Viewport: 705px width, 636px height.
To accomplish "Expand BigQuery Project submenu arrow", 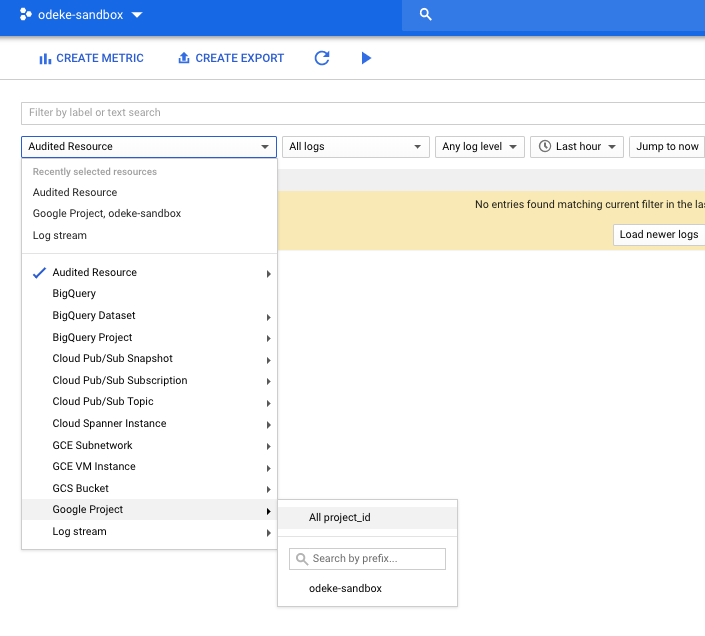I will point(268,338).
